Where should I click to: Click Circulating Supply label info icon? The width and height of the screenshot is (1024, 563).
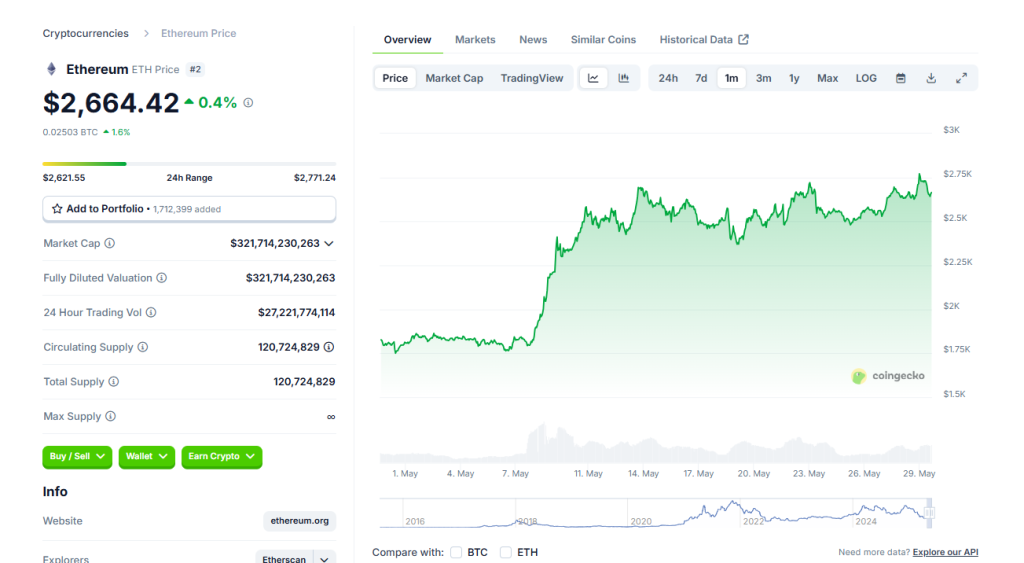142,347
